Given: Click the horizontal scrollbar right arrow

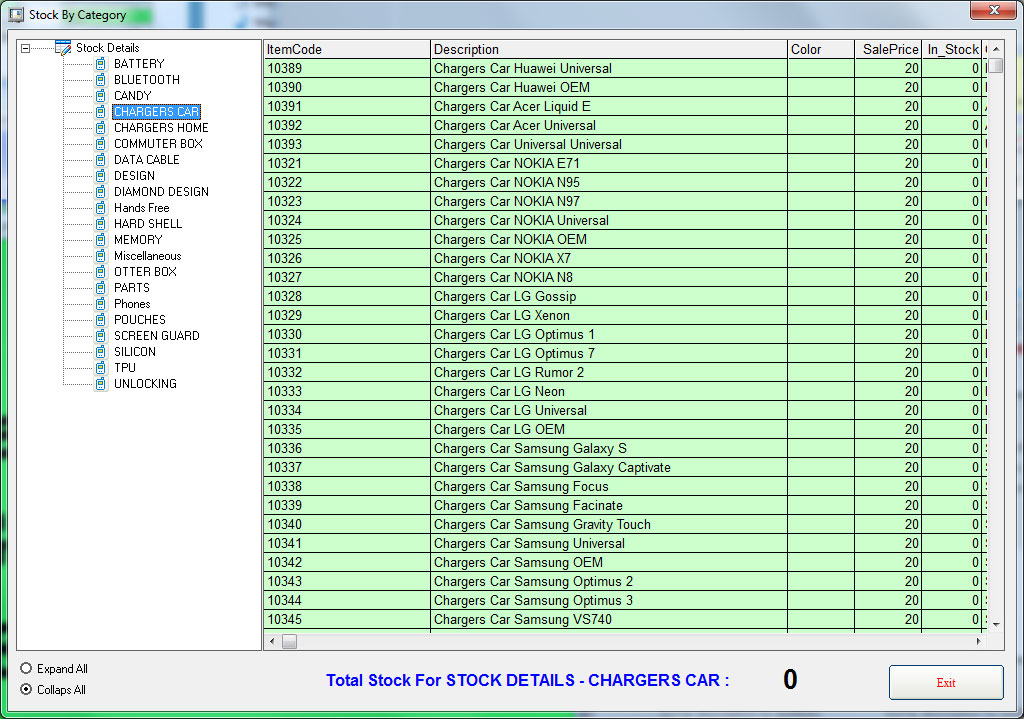Looking at the screenshot, I should pyautogui.click(x=978, y=641).
